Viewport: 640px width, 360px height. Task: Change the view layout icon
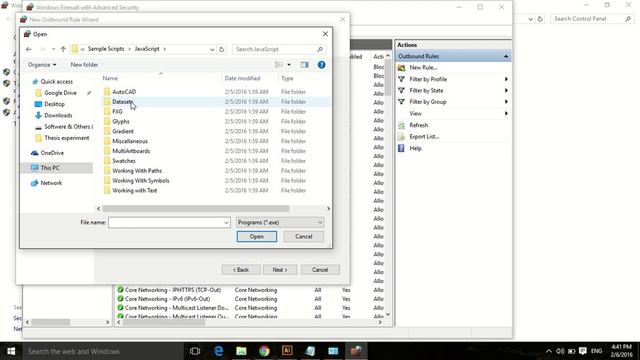279,64
